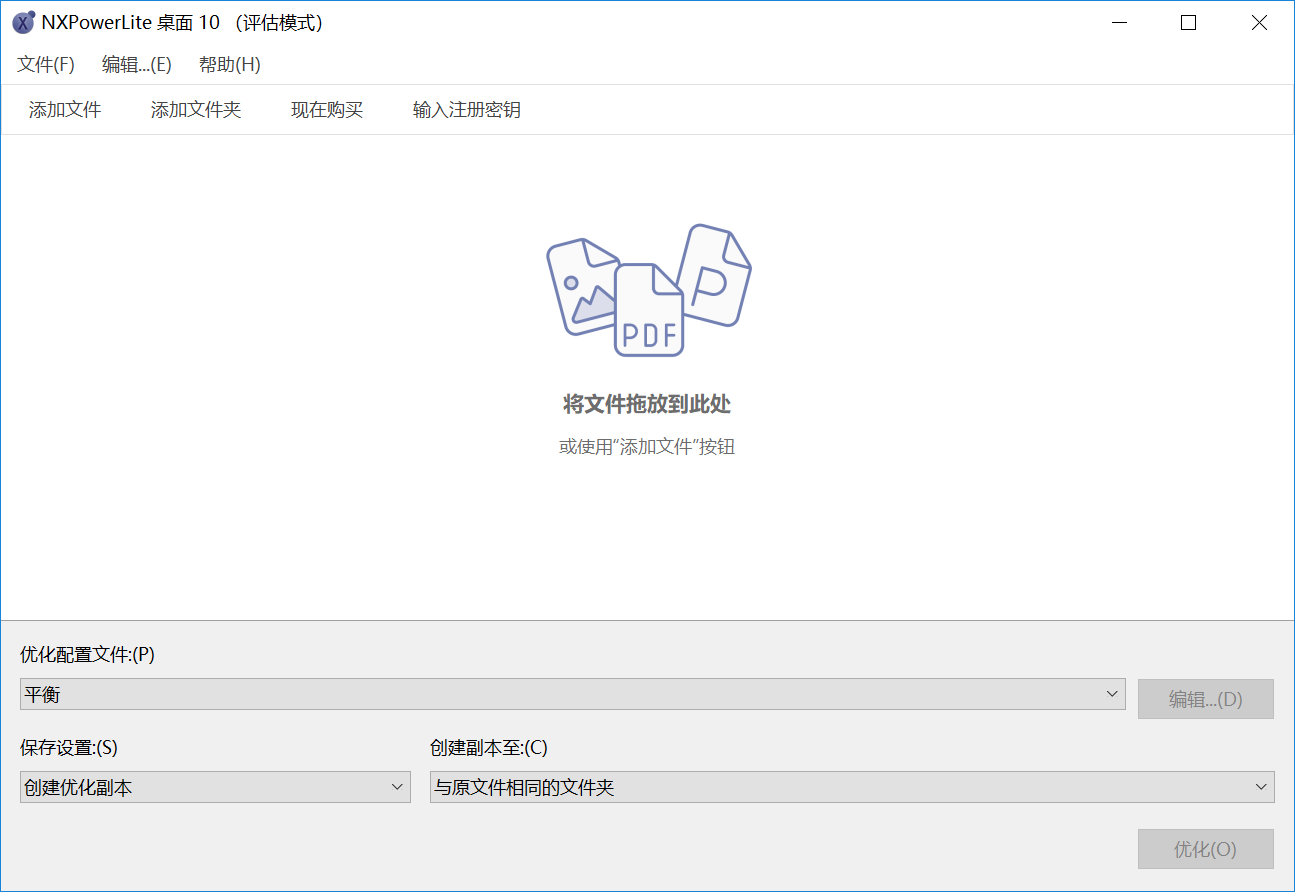Open the 帮助(H) menu
The image size is (1295, 892).
[x=230, y=65]
